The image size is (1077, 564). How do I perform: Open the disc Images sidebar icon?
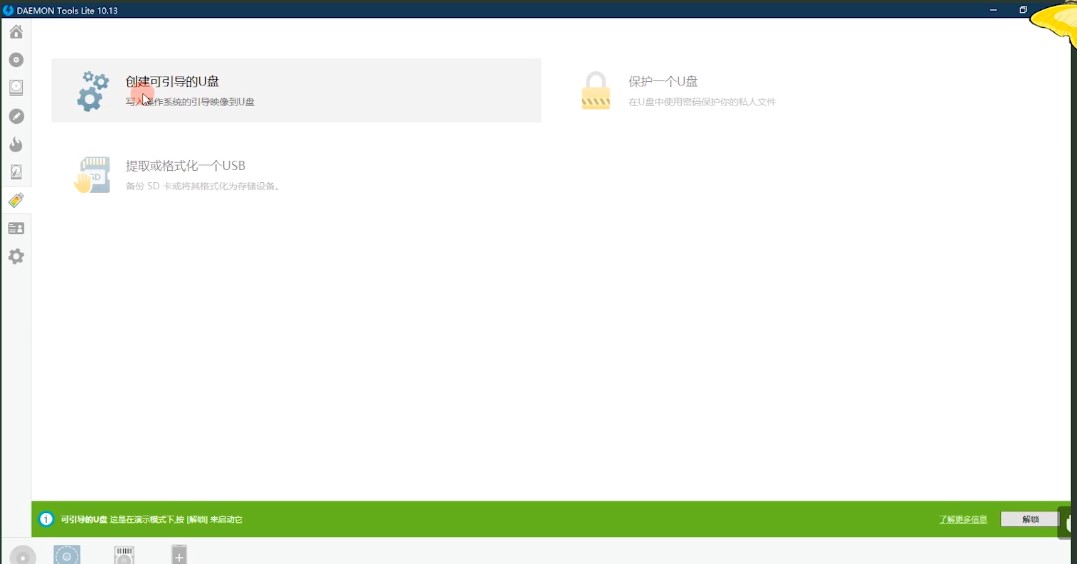point(16,60)
